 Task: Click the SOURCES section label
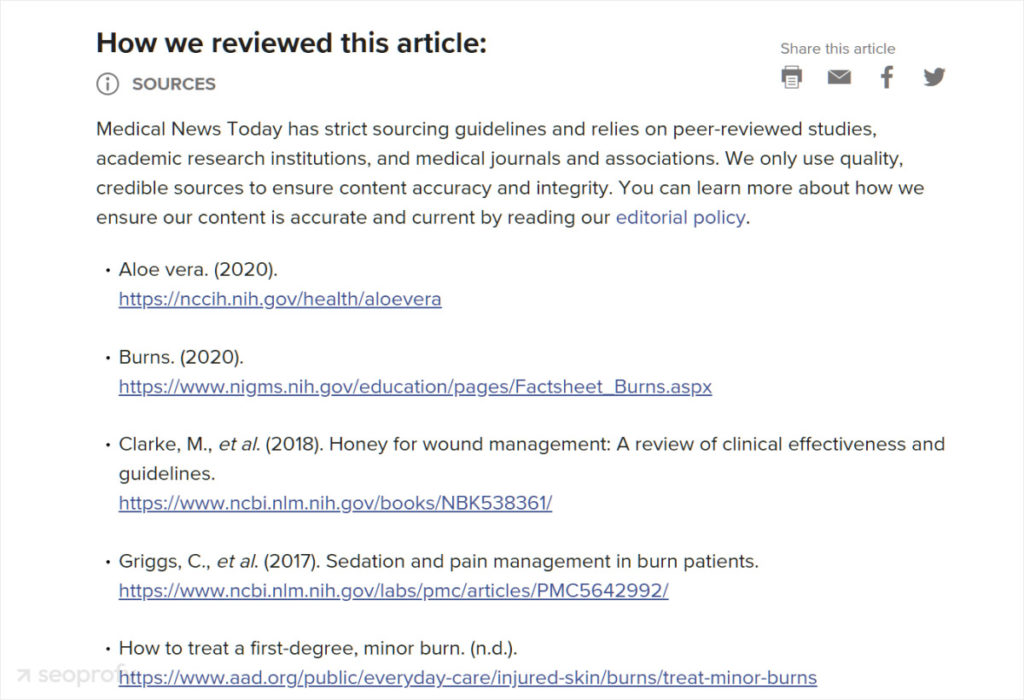pos(174,84)
